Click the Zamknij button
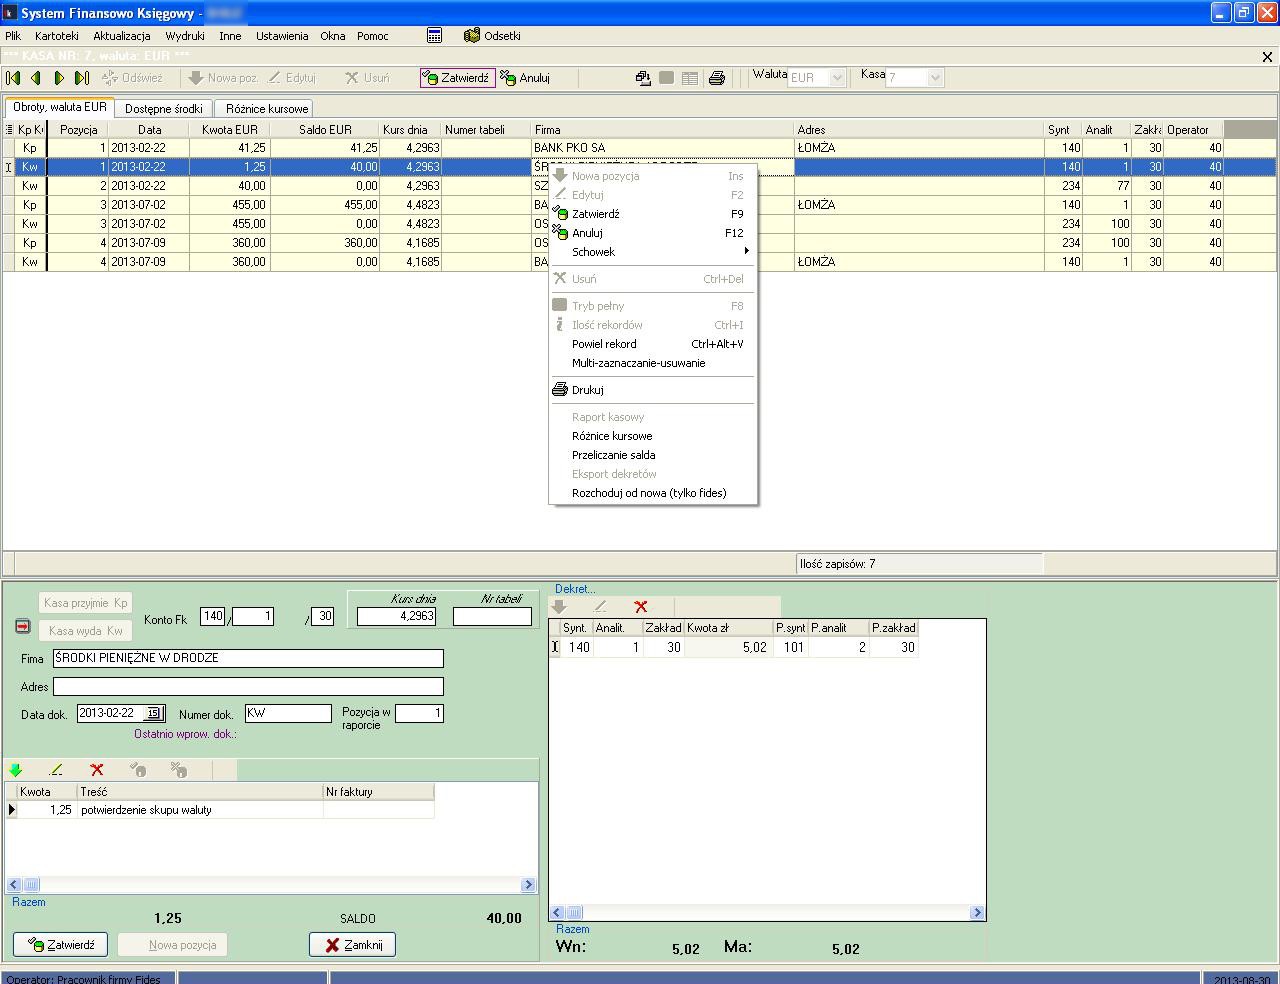 352,945
